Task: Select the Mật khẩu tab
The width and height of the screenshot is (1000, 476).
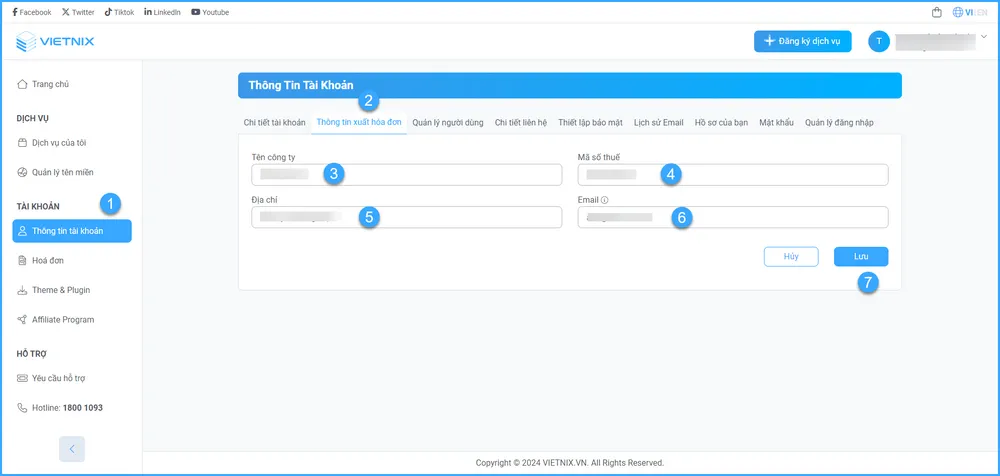Action: (x=776, y=122)
